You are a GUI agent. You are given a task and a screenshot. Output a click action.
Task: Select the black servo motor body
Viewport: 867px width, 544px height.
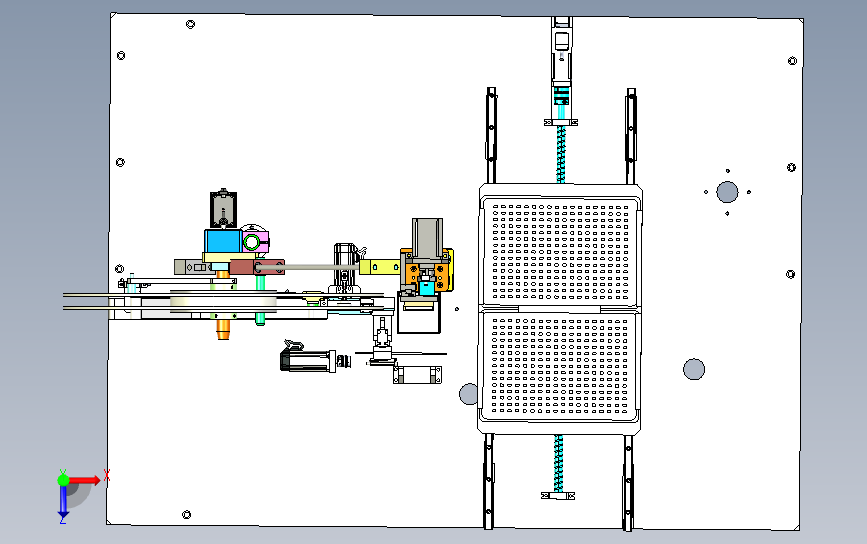(x=307, y=360)
